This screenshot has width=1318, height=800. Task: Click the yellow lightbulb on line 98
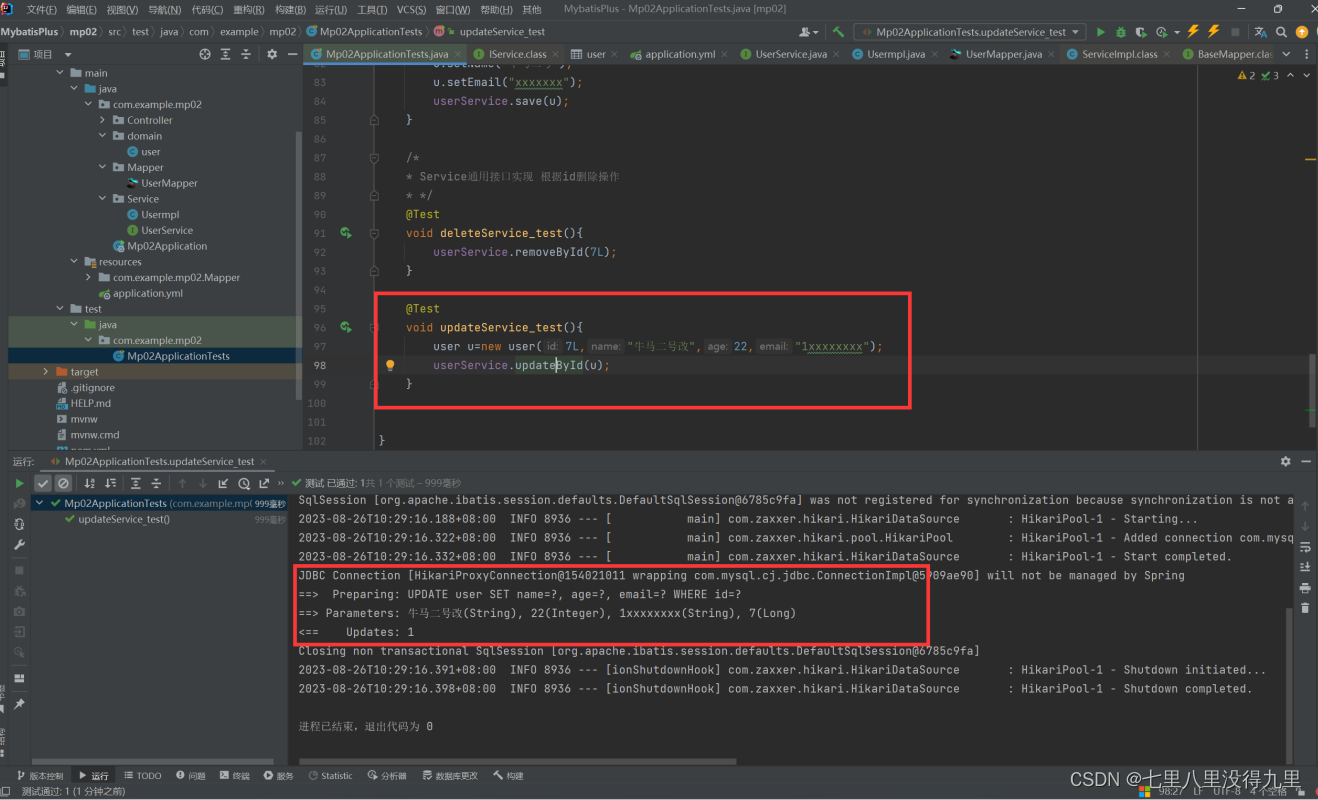(x=391, y=365)
